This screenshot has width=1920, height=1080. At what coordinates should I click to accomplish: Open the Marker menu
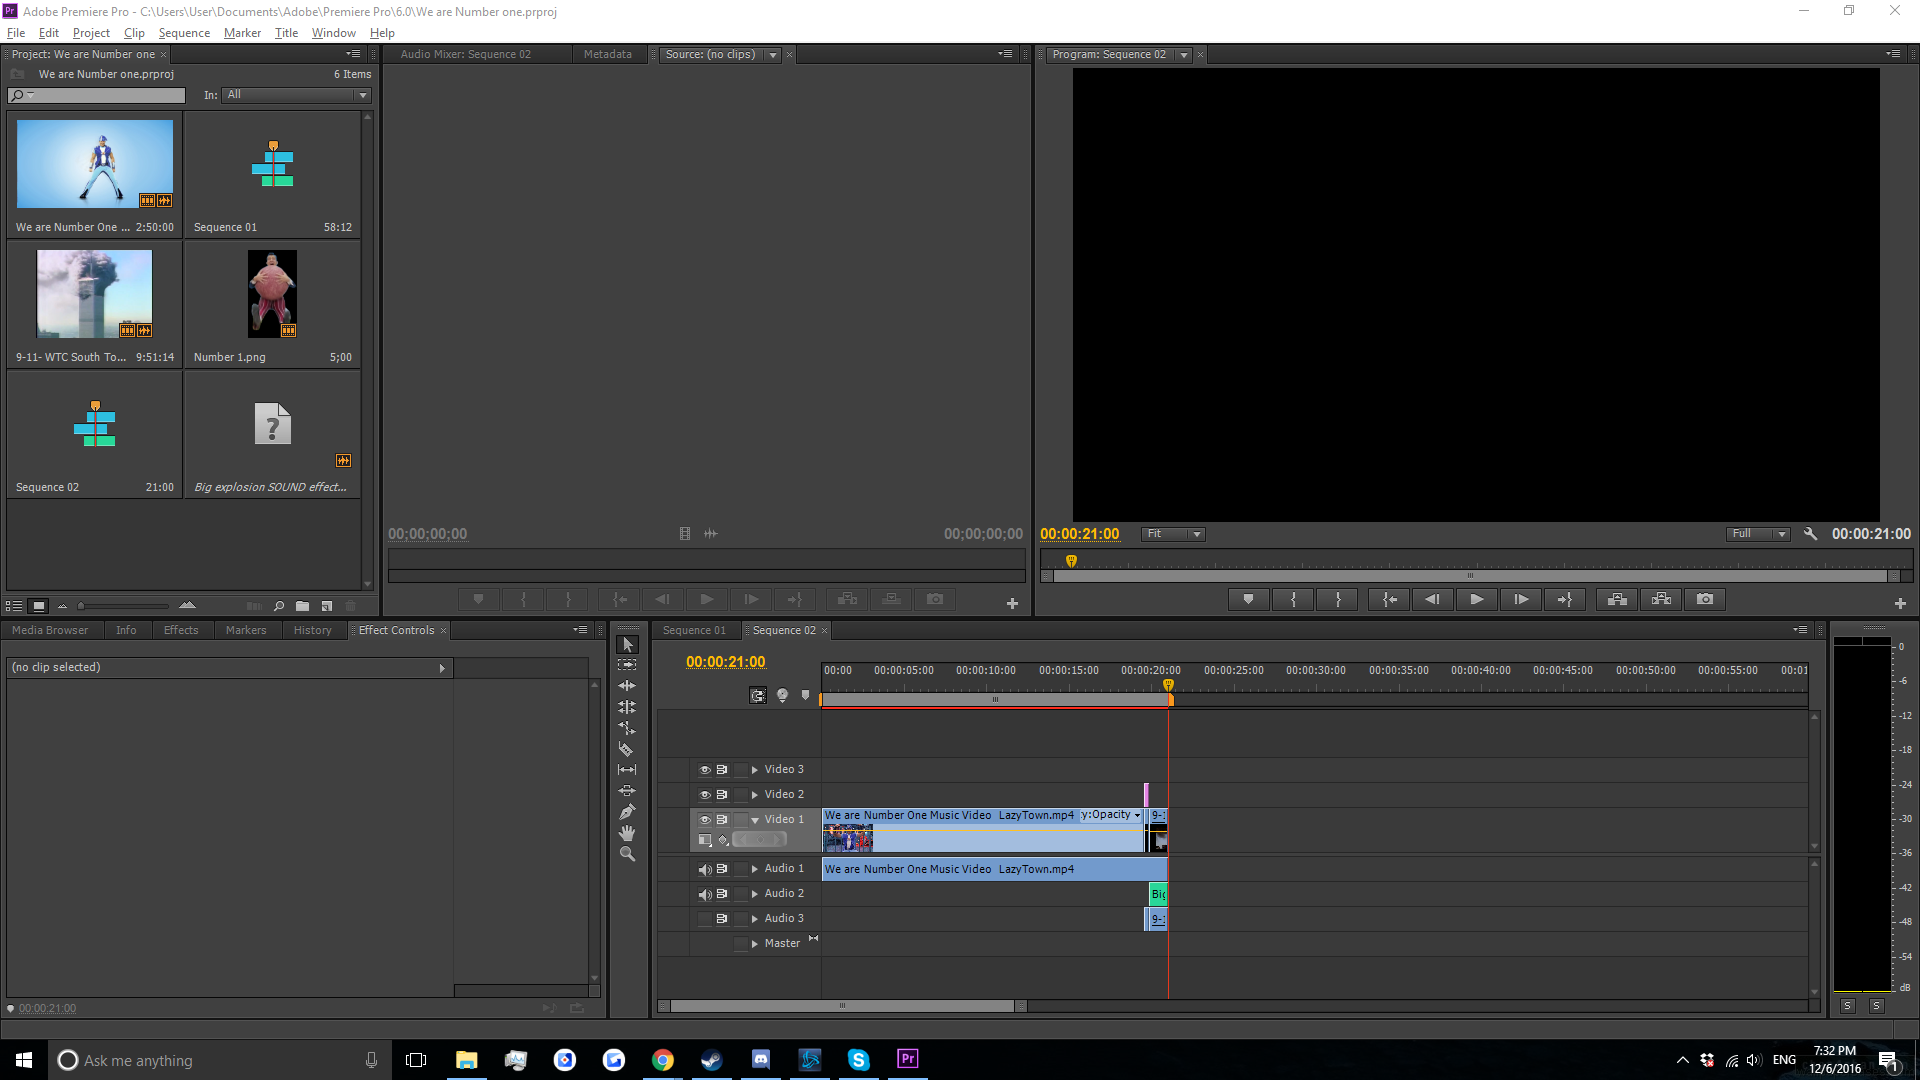(242, 33)
